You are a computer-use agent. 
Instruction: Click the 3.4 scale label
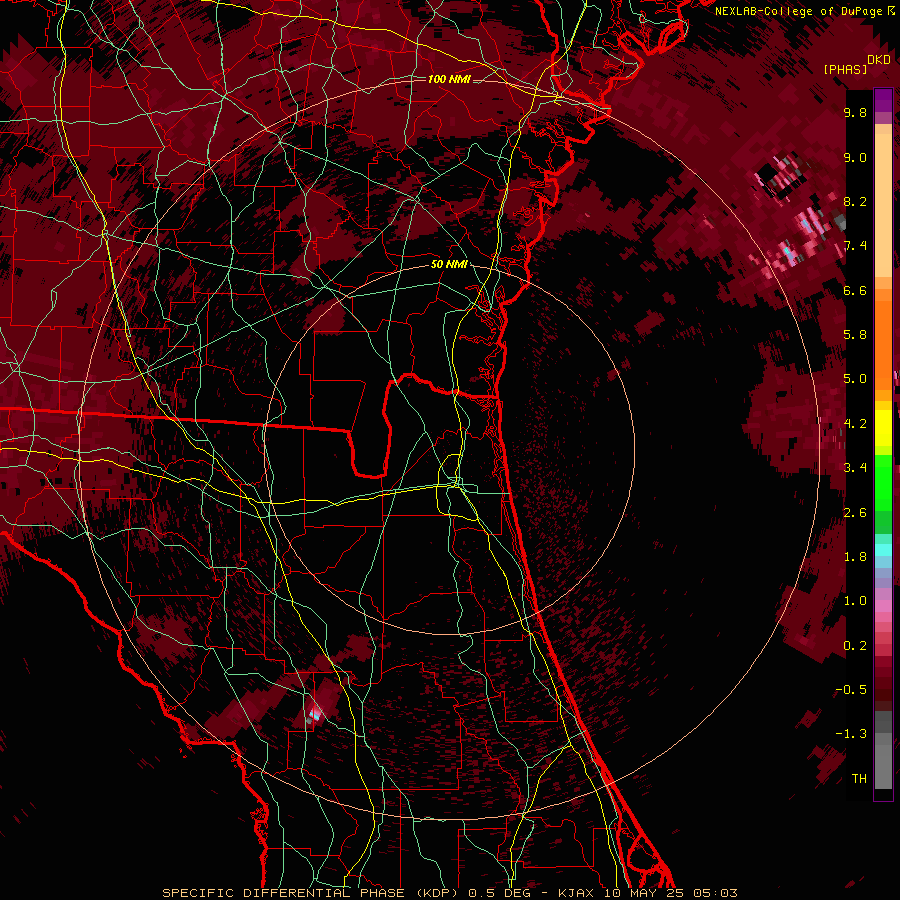pos(855,468)
